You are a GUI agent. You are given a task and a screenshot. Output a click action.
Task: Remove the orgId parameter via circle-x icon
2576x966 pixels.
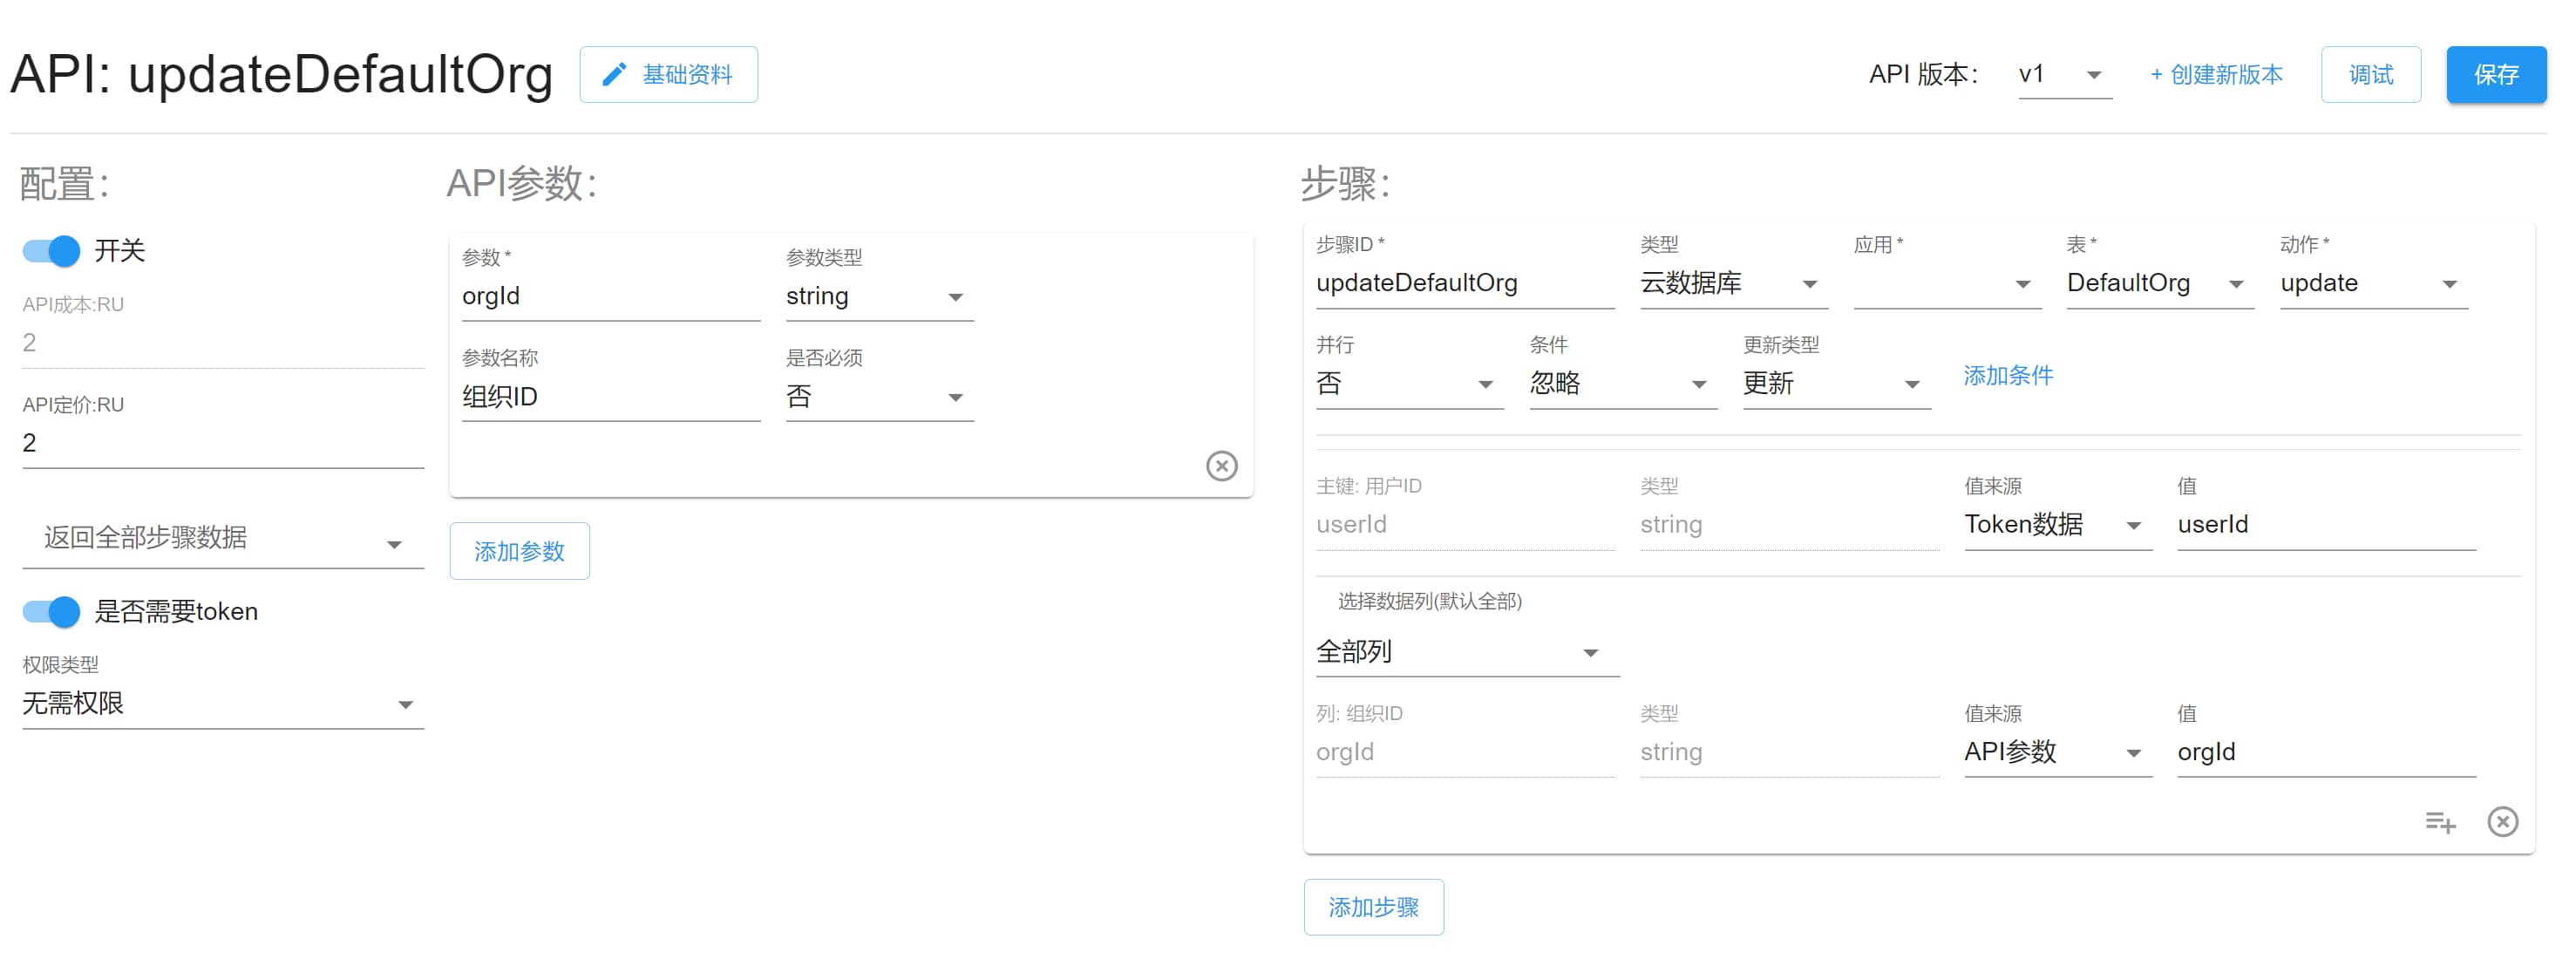point(1221,466)
